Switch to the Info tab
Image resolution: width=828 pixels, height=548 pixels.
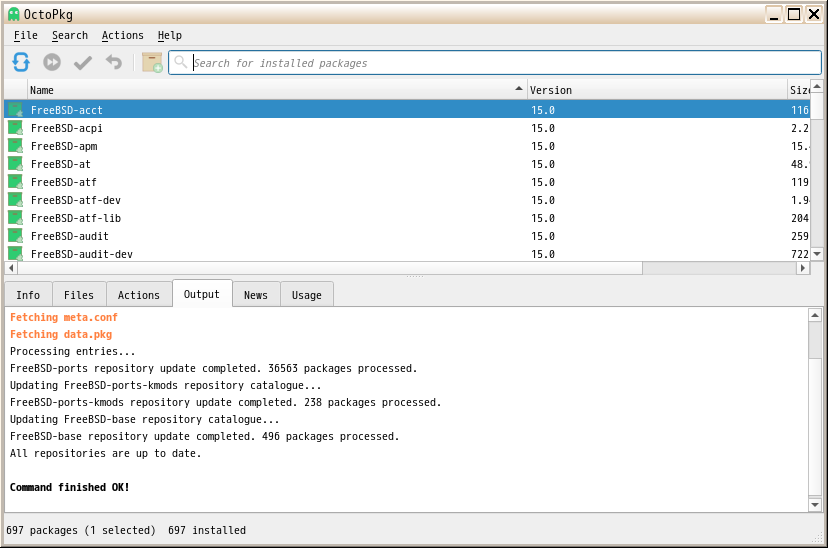coord(28,295)
